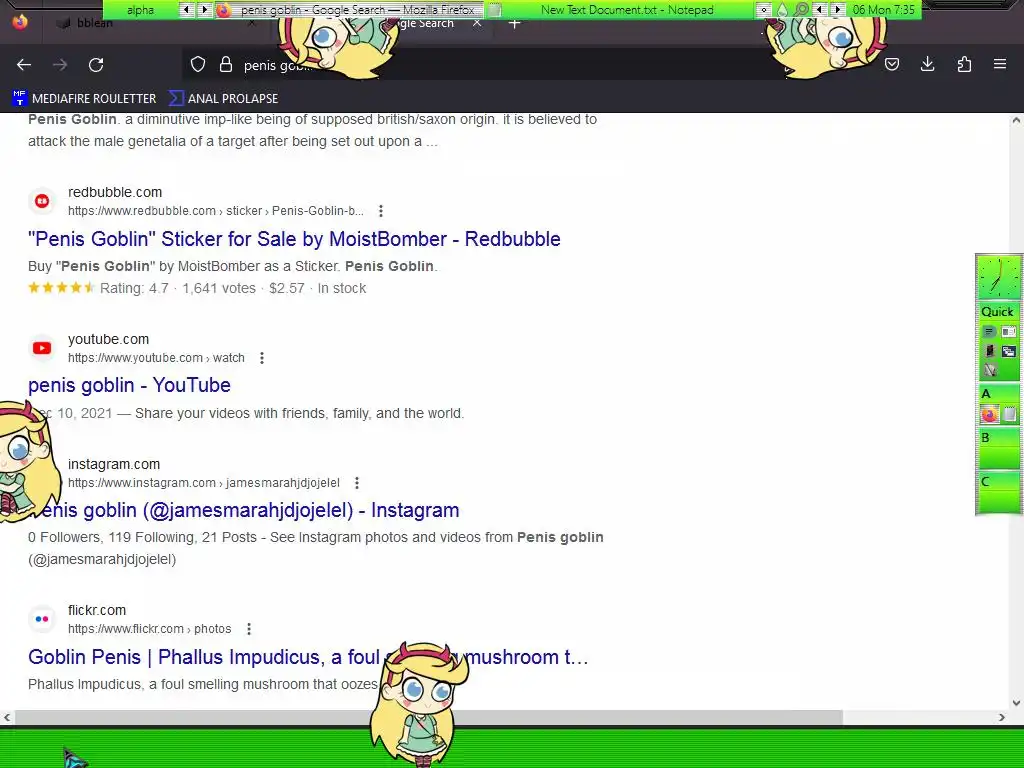Open a new tab with plus button
Image resolution: width=1024 pixels, height=768 pixels.
[515, 24]
